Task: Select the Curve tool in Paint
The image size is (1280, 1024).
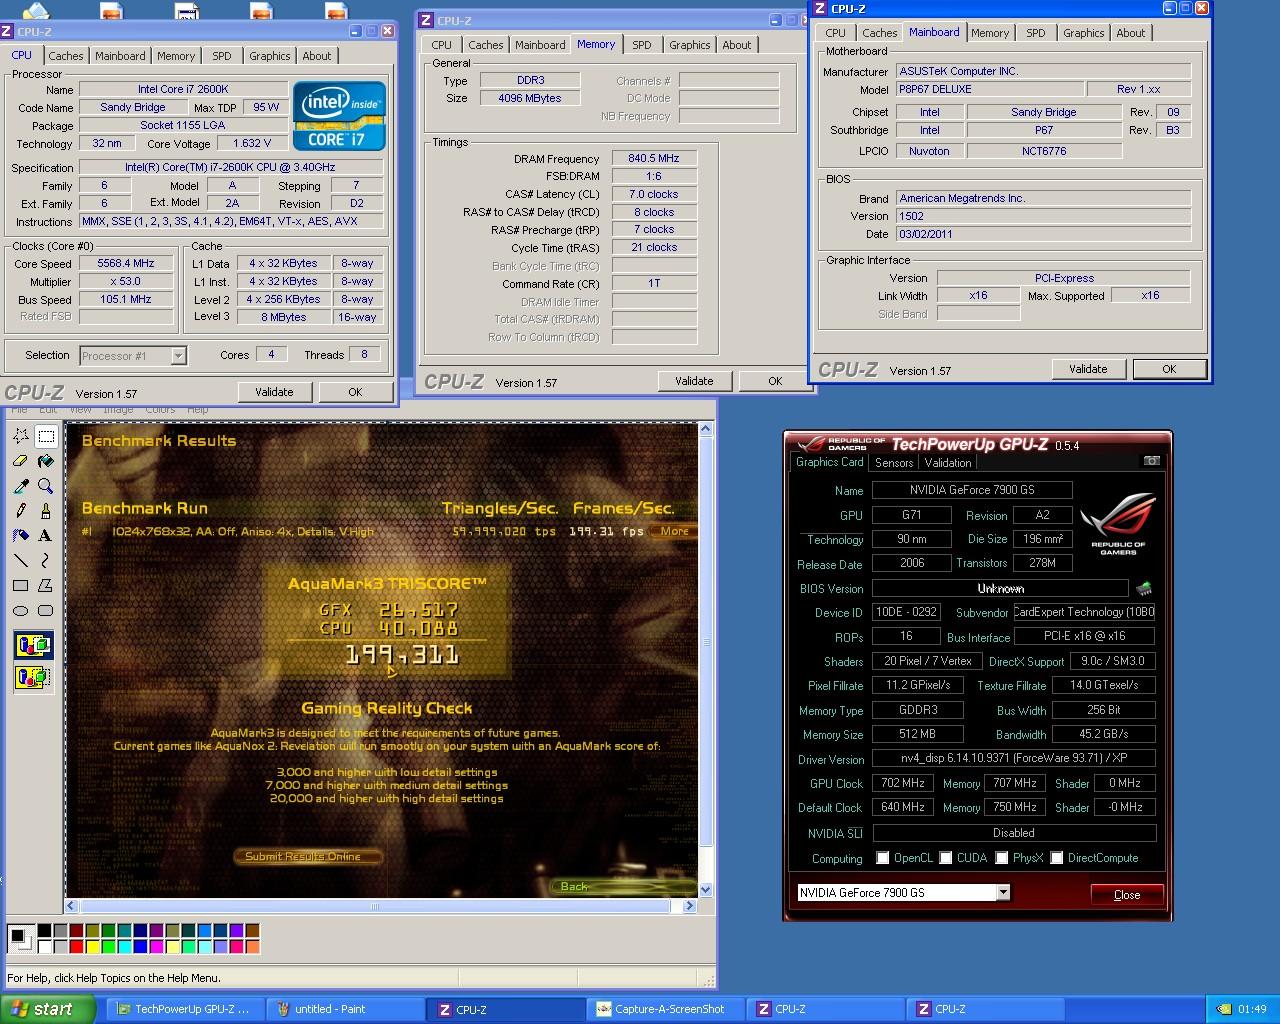Action: tap(46, 561)
